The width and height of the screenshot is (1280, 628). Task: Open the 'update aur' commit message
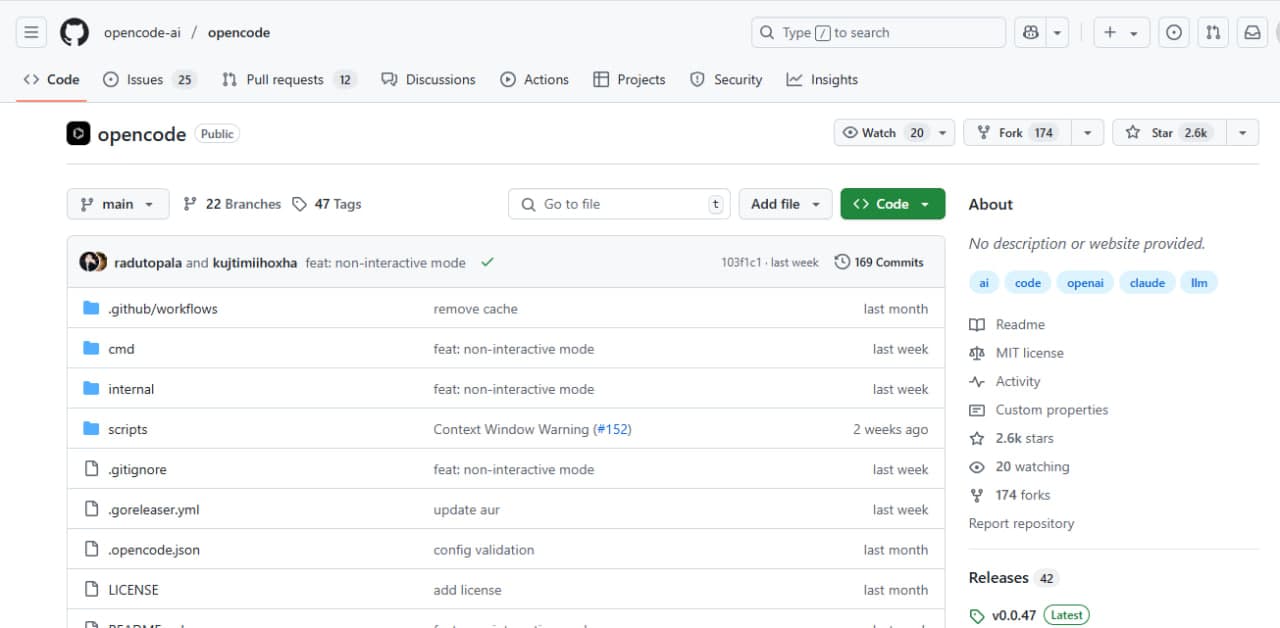coord(466,509)
